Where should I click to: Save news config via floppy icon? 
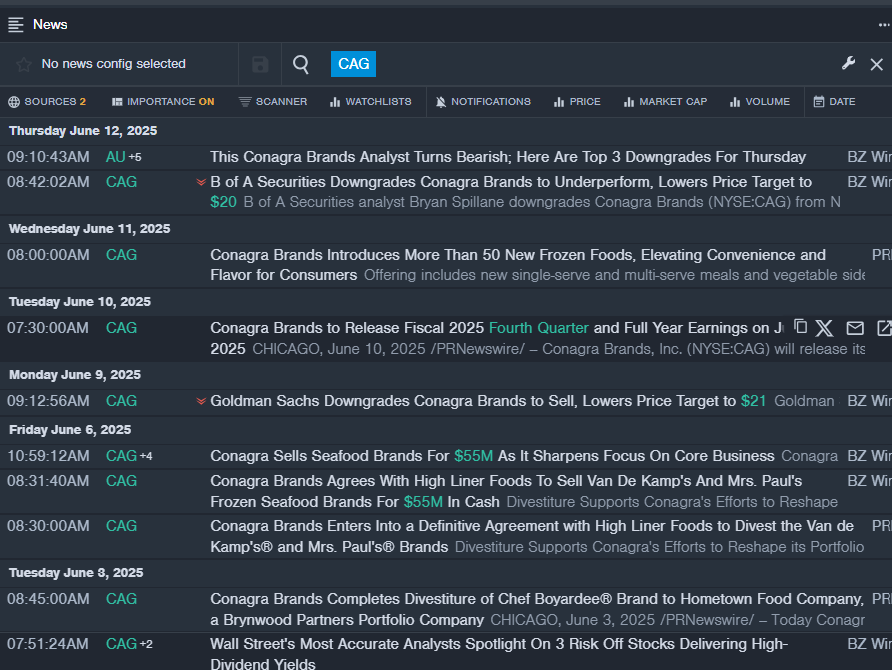pos(260,64)
